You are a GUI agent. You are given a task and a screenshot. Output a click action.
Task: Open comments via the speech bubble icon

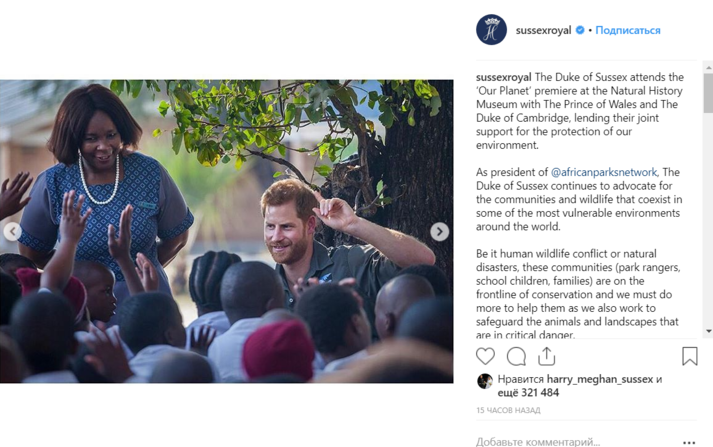pos(516,356)
